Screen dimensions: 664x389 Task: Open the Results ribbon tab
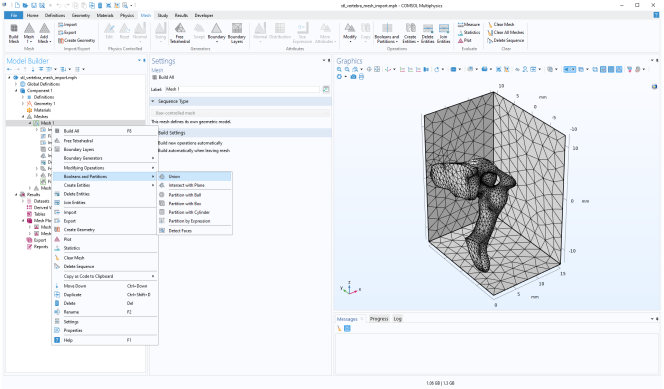click(x=181, y=15)
